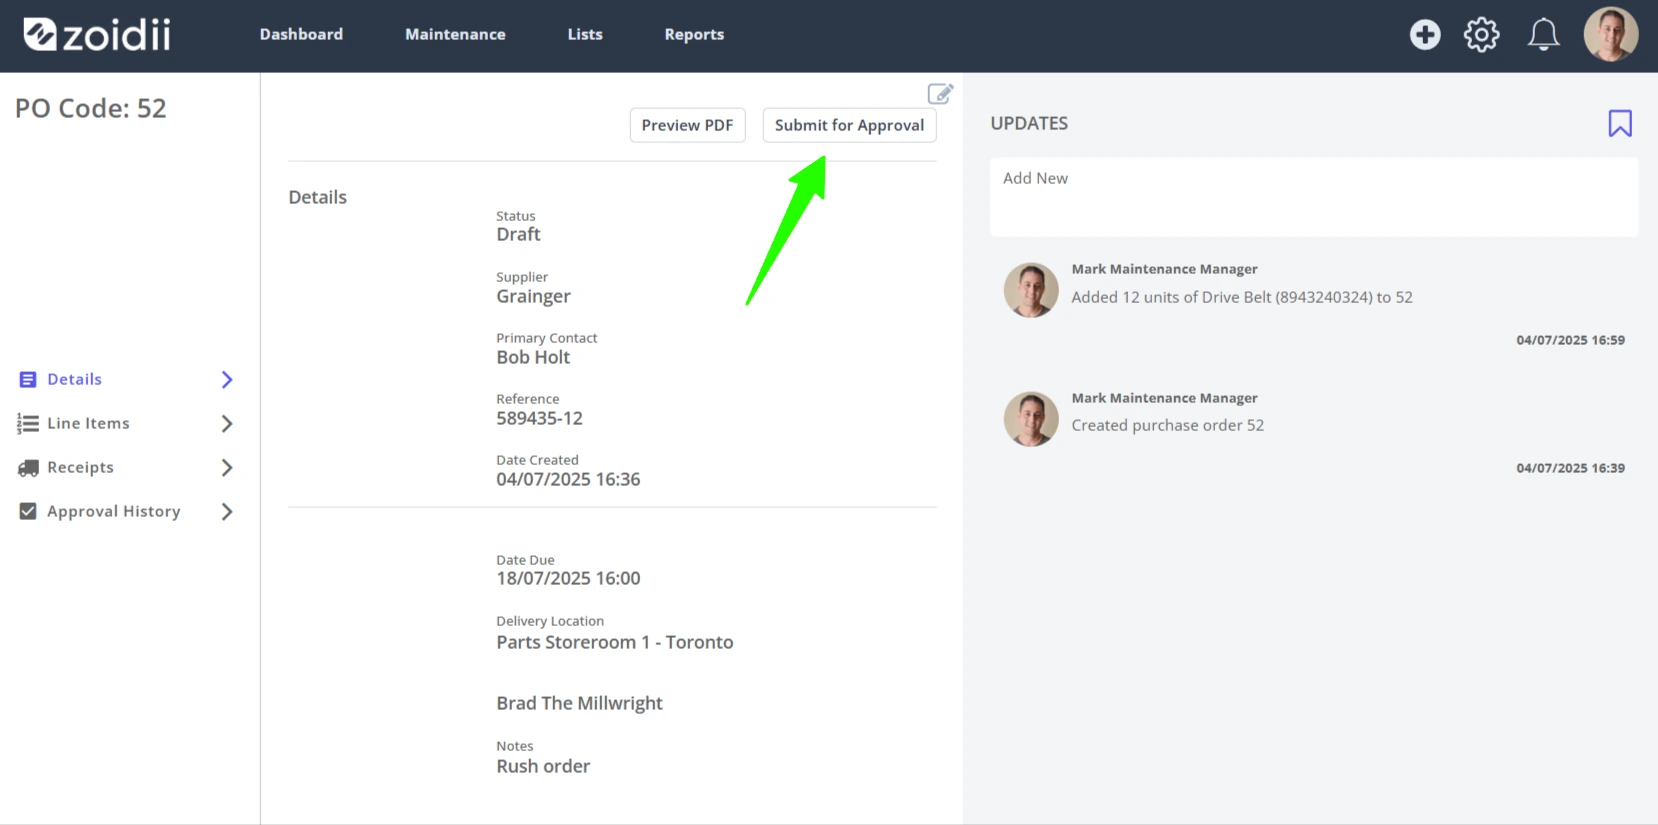Screen dimensions: 1658x825
Task: Go to the Dashboard menu item
Action: click(301, 34)
